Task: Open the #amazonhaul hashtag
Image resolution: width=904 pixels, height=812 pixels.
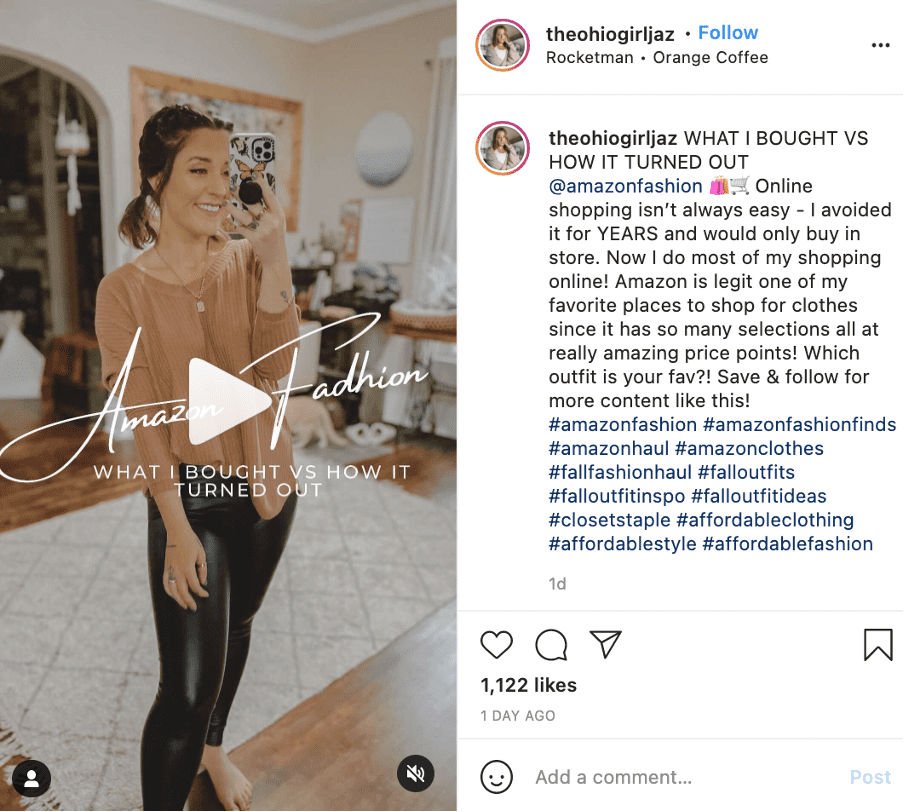Action: pos(609,448)
